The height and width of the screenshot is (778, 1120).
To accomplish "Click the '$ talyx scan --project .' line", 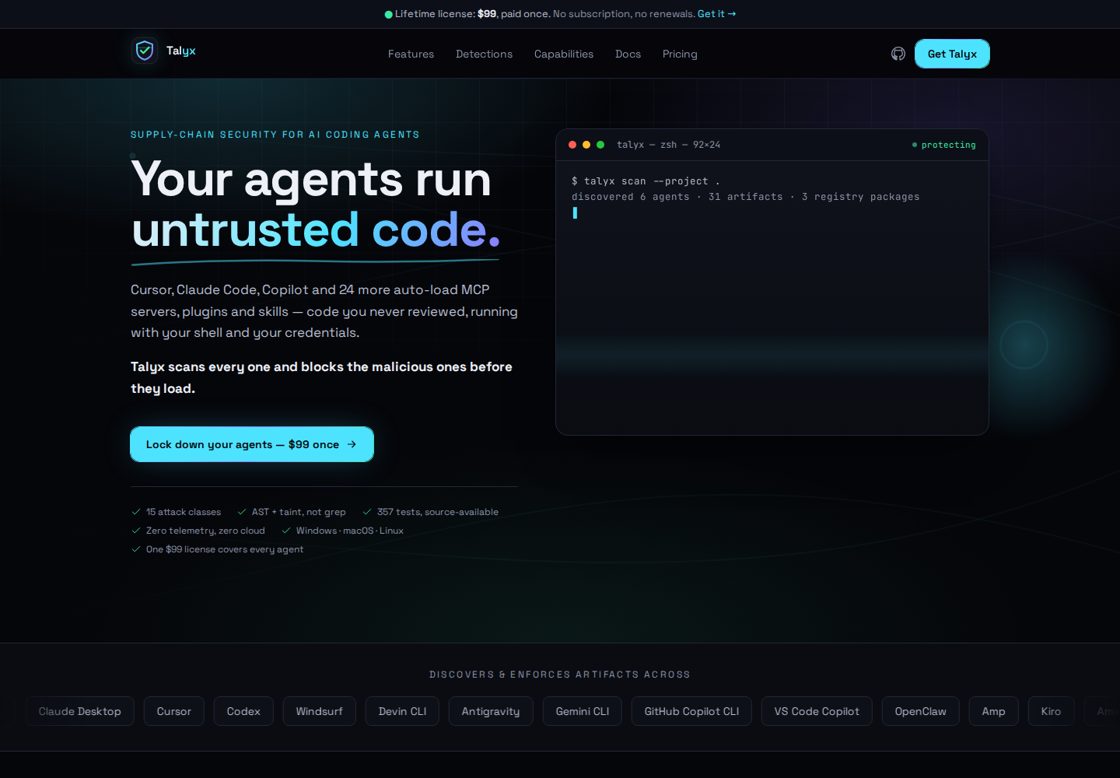I will tap(646, 181).
